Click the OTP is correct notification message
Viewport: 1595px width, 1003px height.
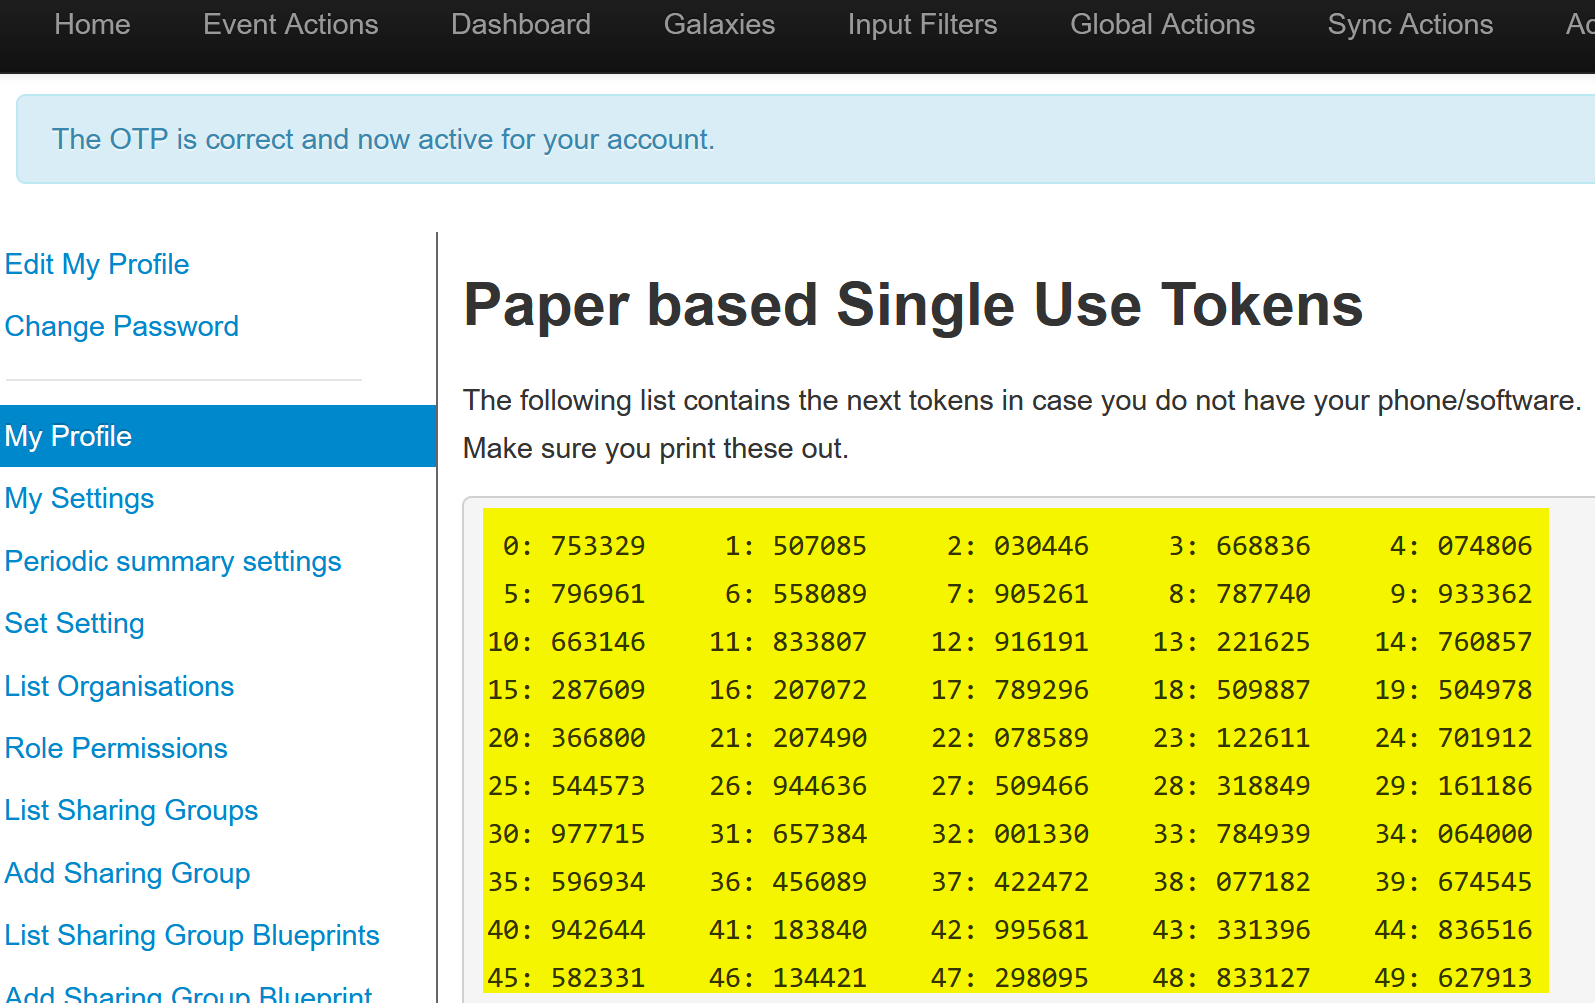click(x=383, y=139)
